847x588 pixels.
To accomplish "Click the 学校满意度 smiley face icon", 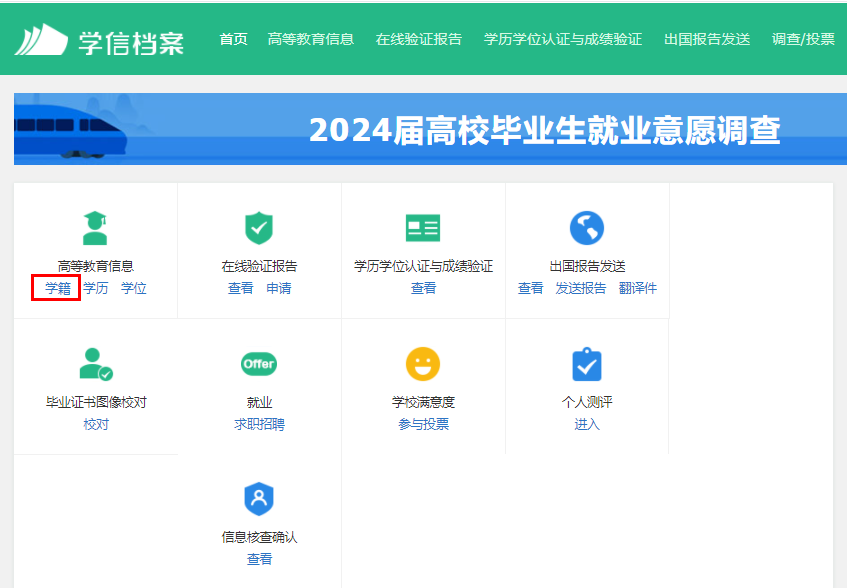I will (423, 364).
